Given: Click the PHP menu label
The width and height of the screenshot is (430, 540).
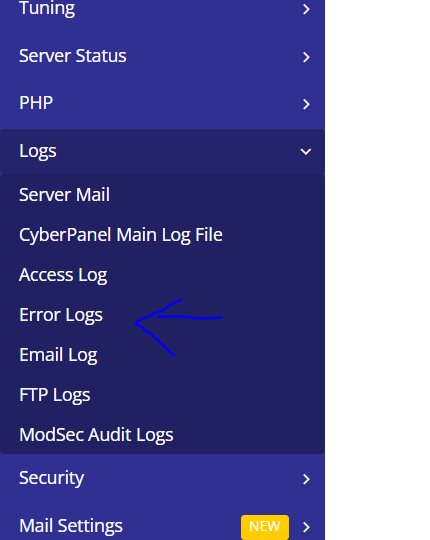Looking at the screenshot, I should coord(36,103).
